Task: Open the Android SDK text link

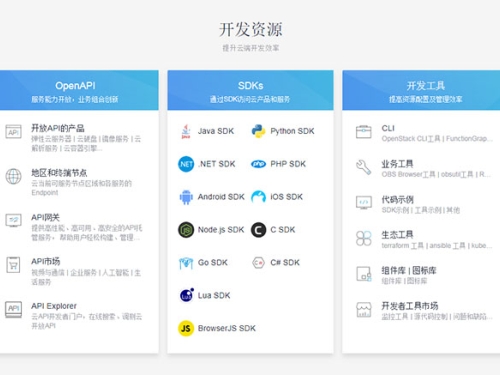Action: point(221,197)
